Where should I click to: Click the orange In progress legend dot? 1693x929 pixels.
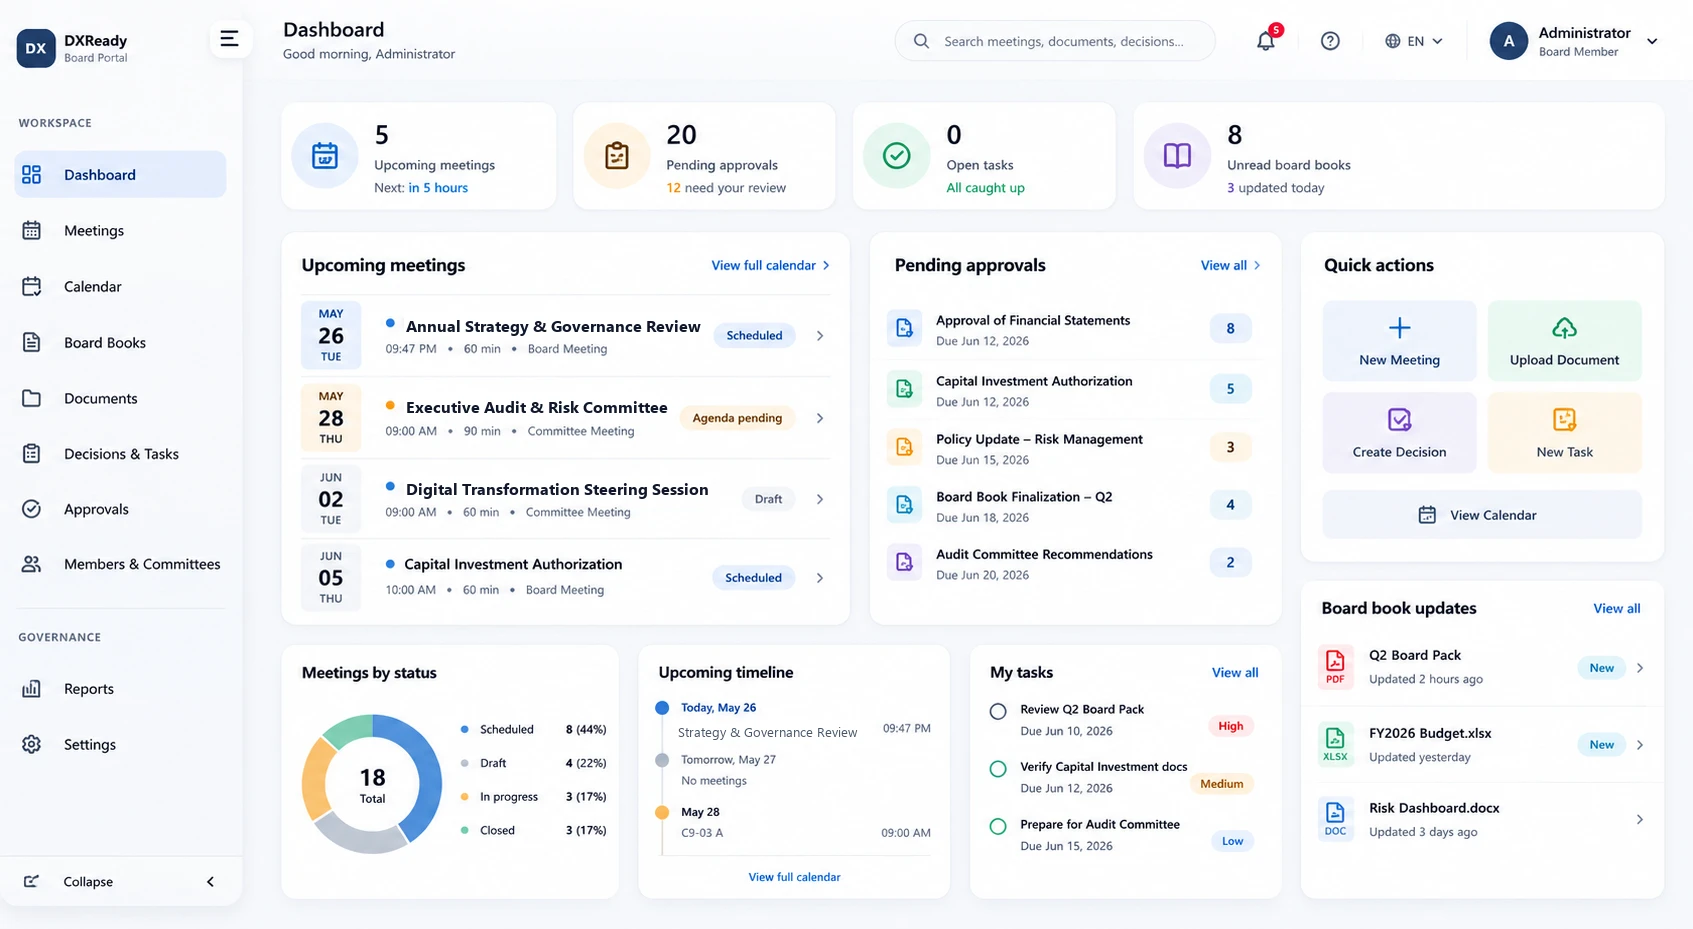pyautogui.click(x=464, y=797)
